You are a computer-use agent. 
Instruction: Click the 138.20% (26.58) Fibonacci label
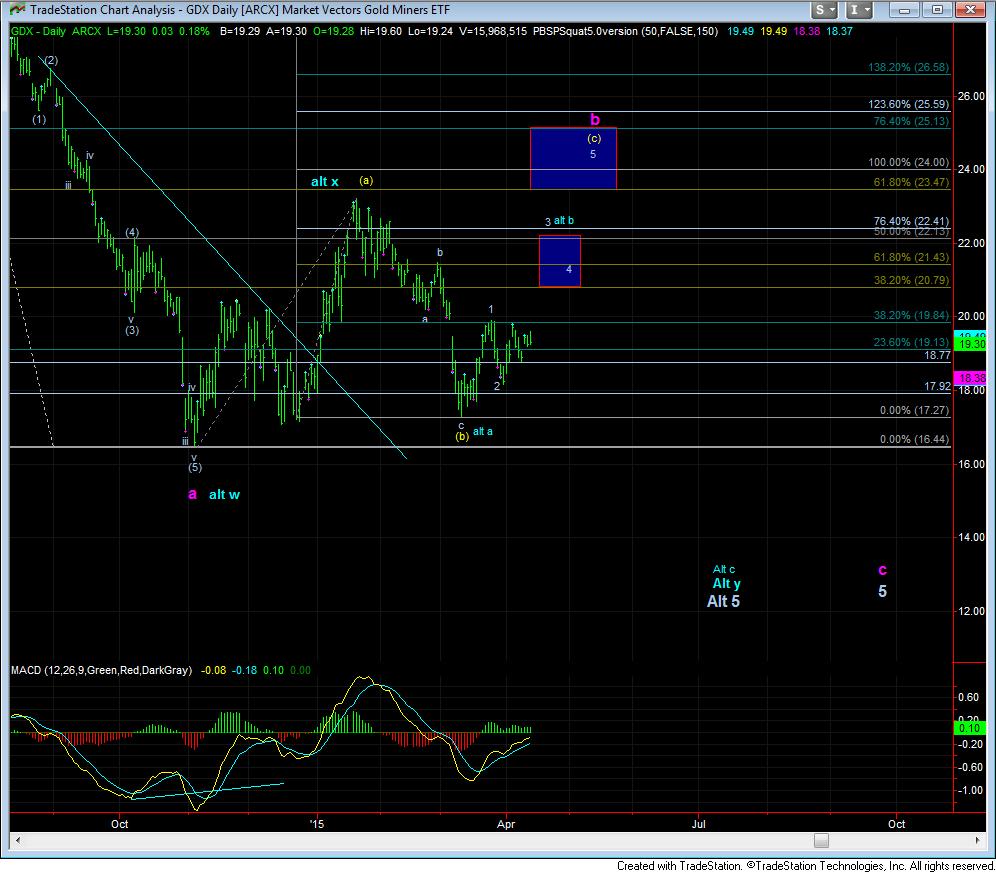pyautogui.click(x=908, y=67)
